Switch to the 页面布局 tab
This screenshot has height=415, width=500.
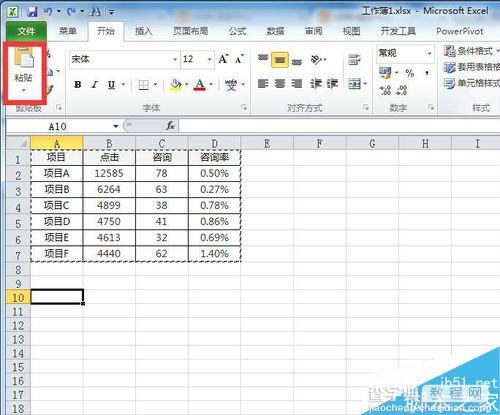(x=190, y=31)
